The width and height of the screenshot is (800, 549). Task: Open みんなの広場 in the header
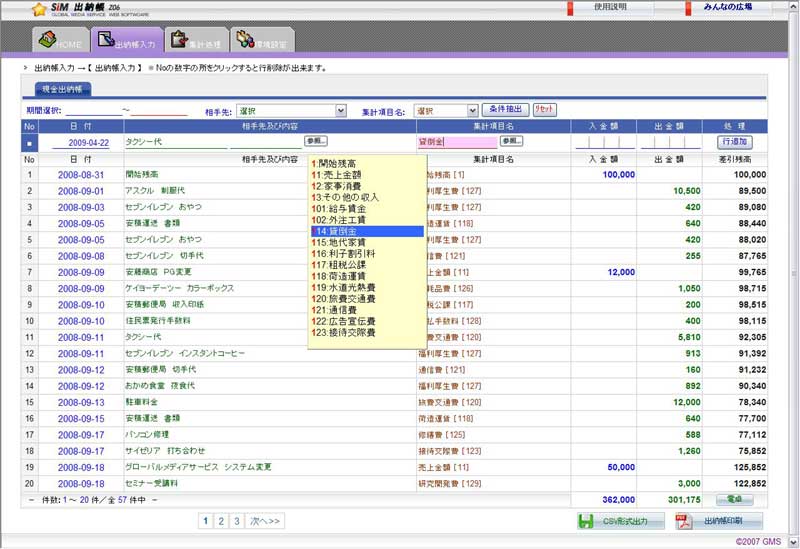click(x=737, y=7)
